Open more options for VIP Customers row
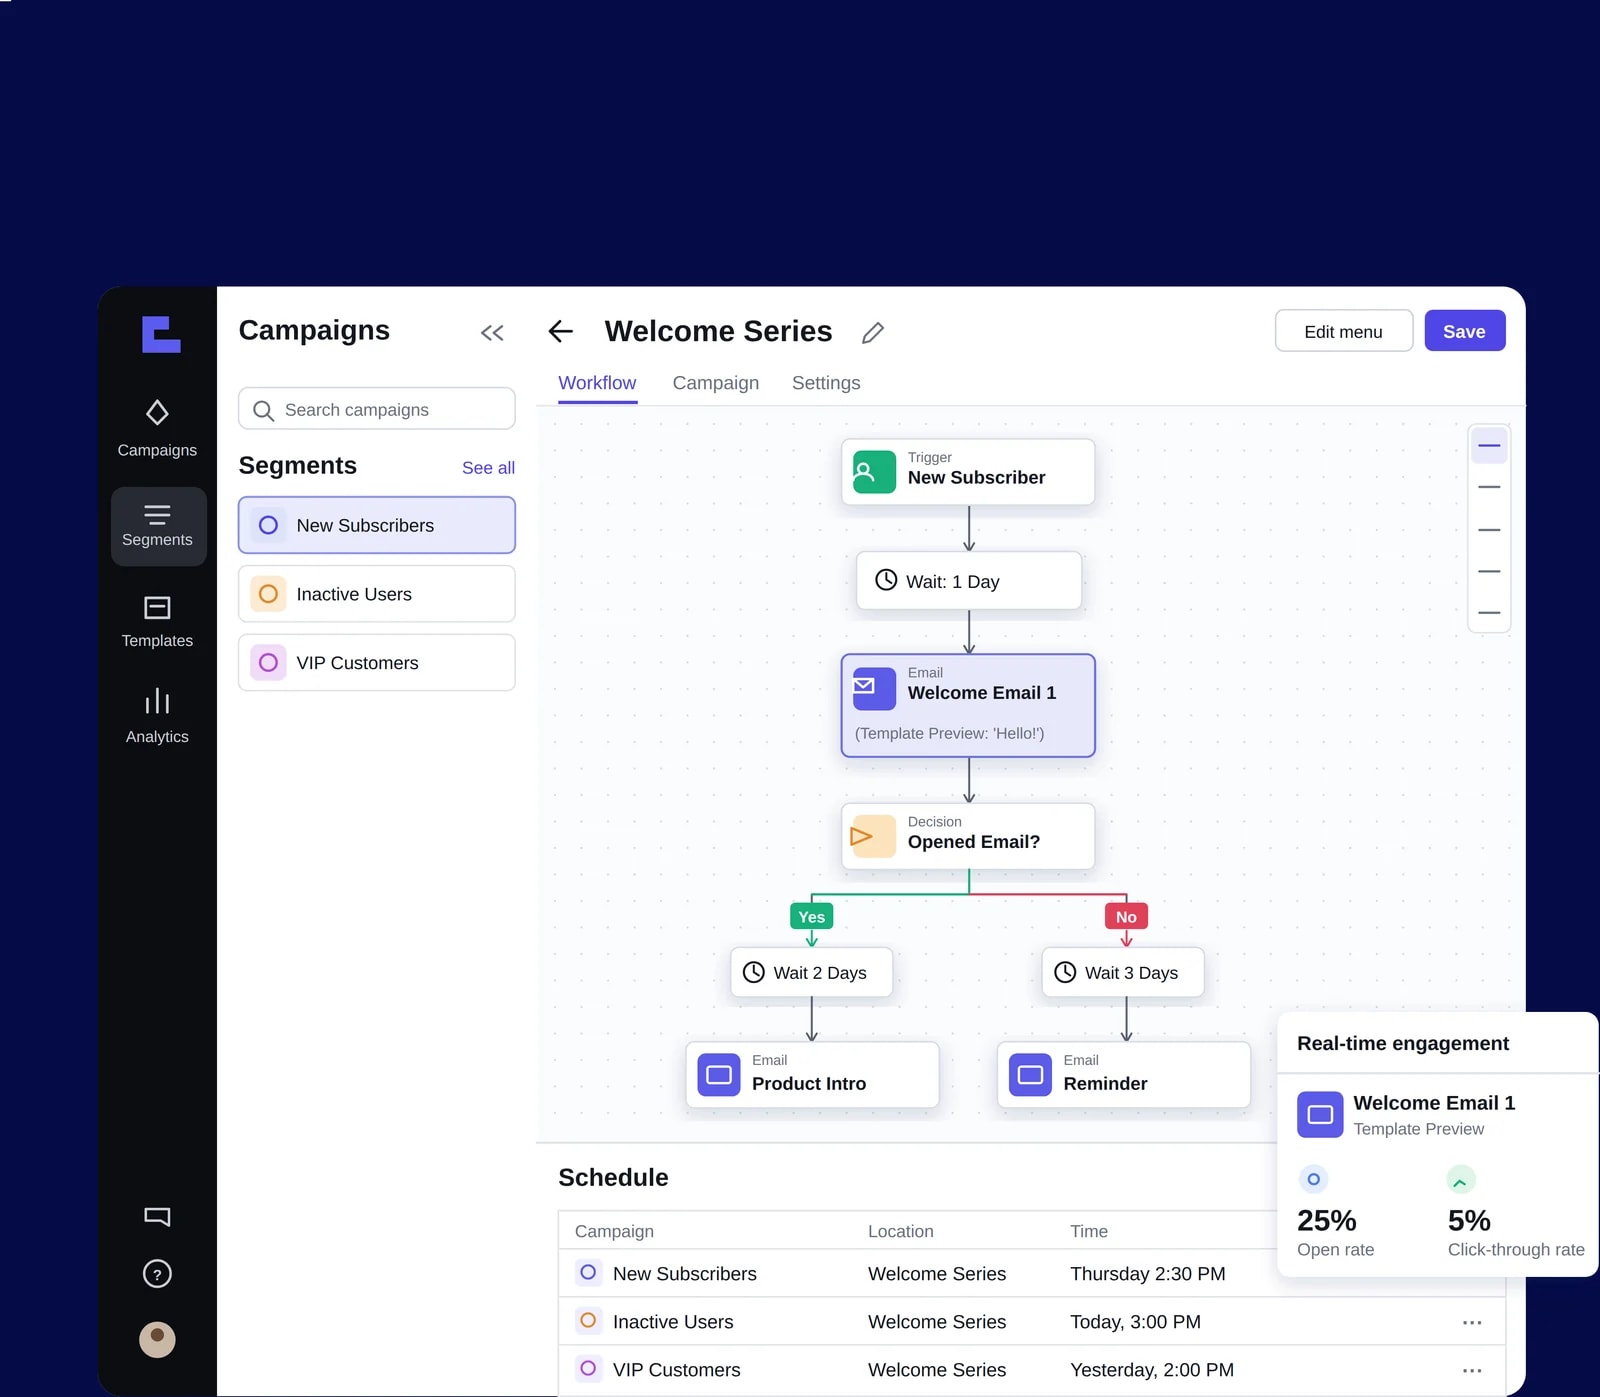Image resolution: width=1600 pixels, height=1397 pixels. pos(1472,1370)
